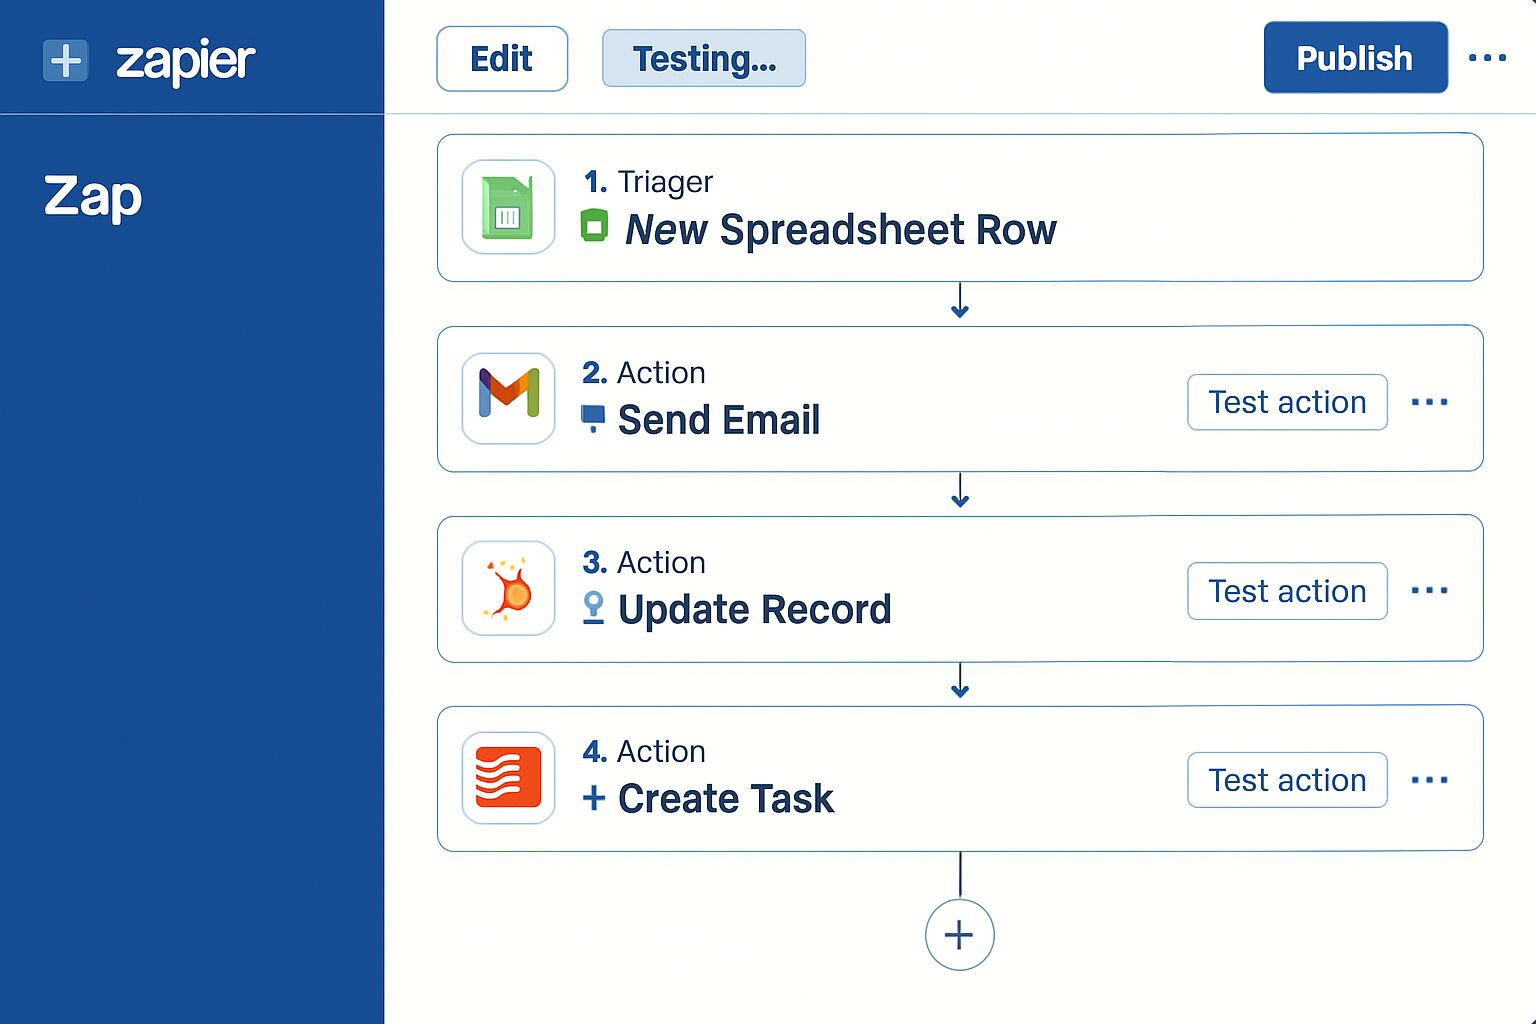Test the Send Email action
The width and height of the screenshot is (1536, 1024).
click(x=1287, y=402)
